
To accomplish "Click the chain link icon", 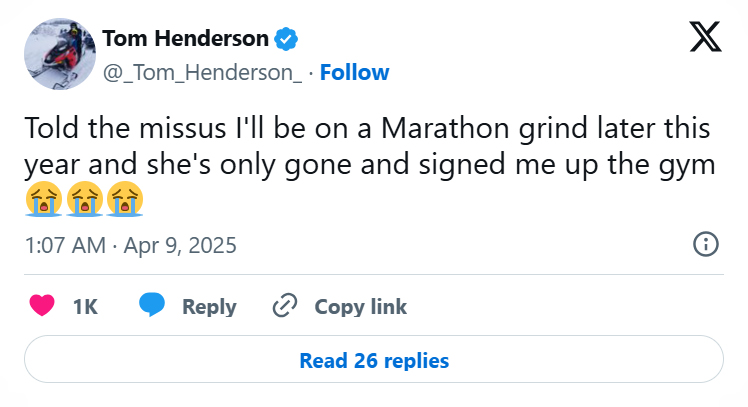I will (286, 306).
